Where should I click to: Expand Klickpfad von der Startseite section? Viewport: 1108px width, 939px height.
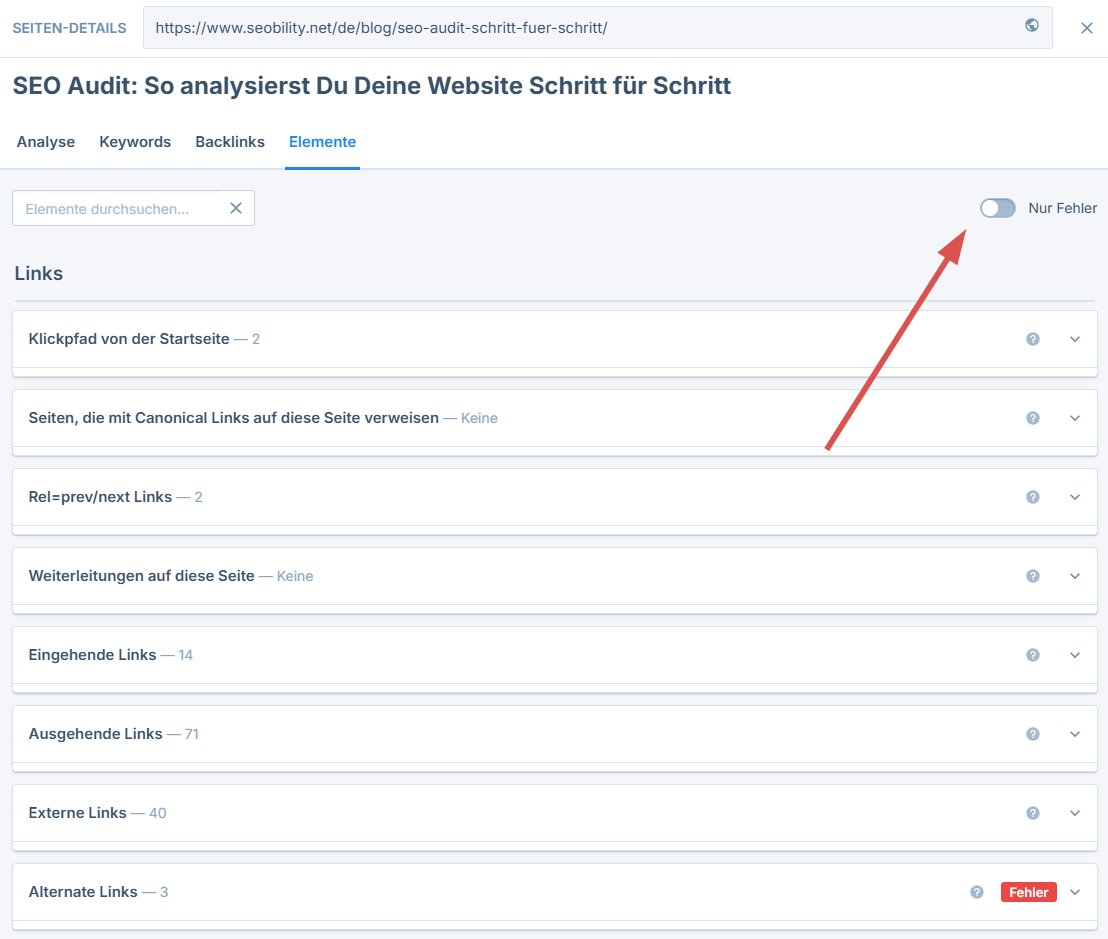(x=1075, y=339)
